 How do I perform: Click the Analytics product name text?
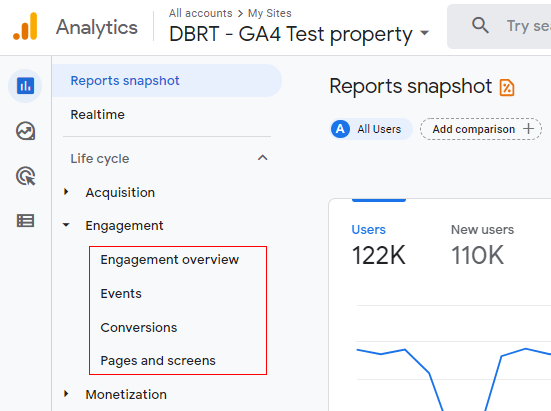tap(97, 27)
